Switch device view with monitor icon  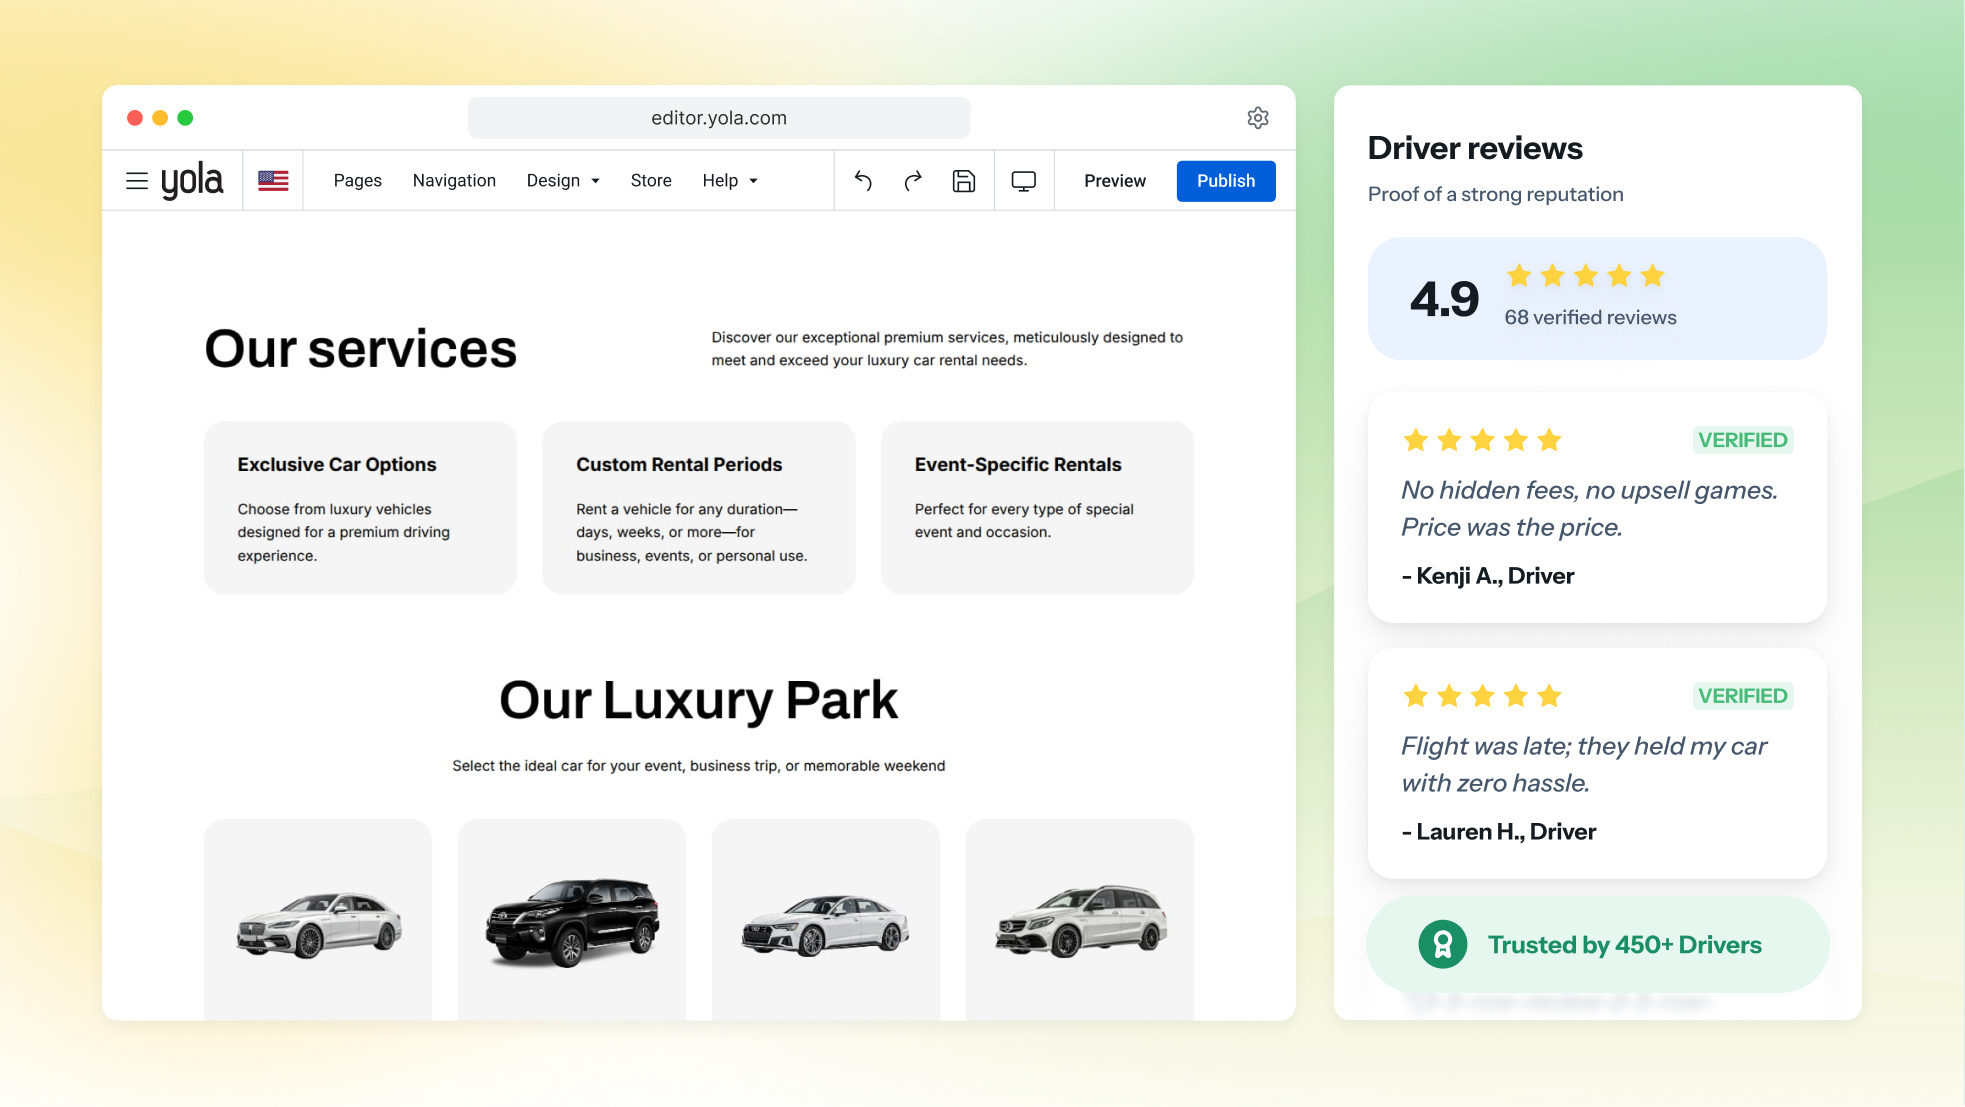1024,181
